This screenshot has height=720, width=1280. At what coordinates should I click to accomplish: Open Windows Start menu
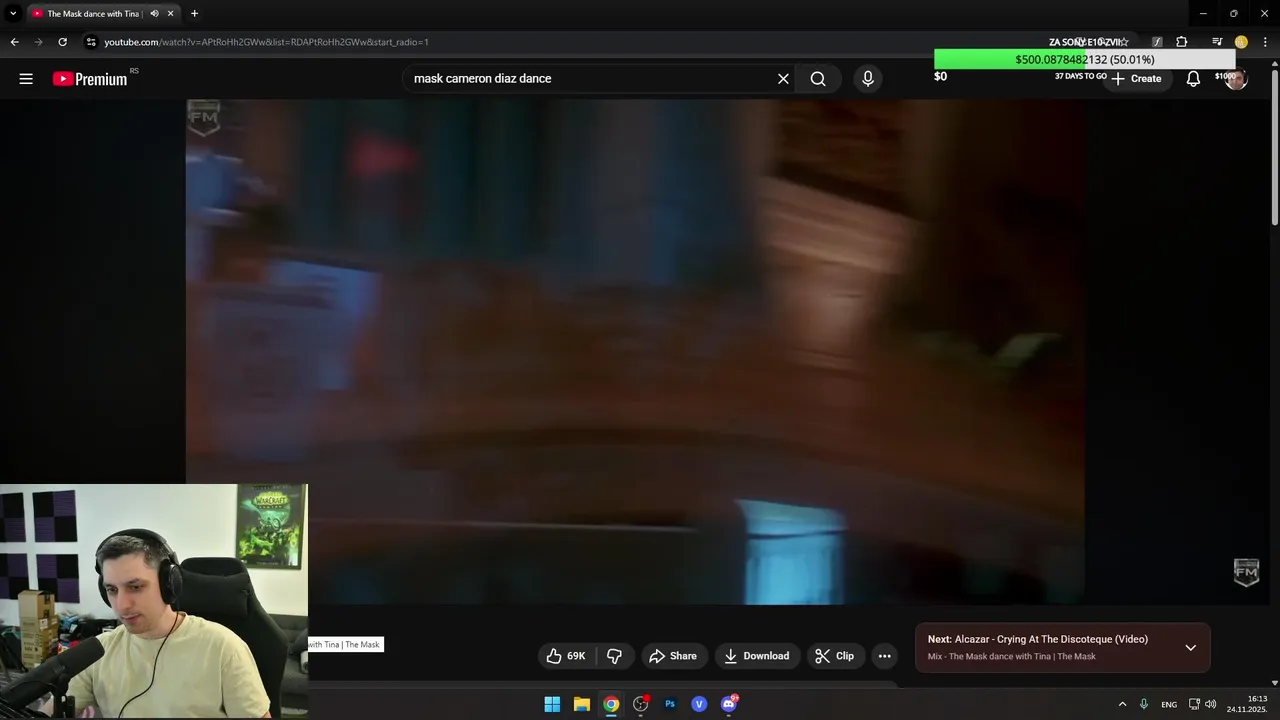[552, 704]
